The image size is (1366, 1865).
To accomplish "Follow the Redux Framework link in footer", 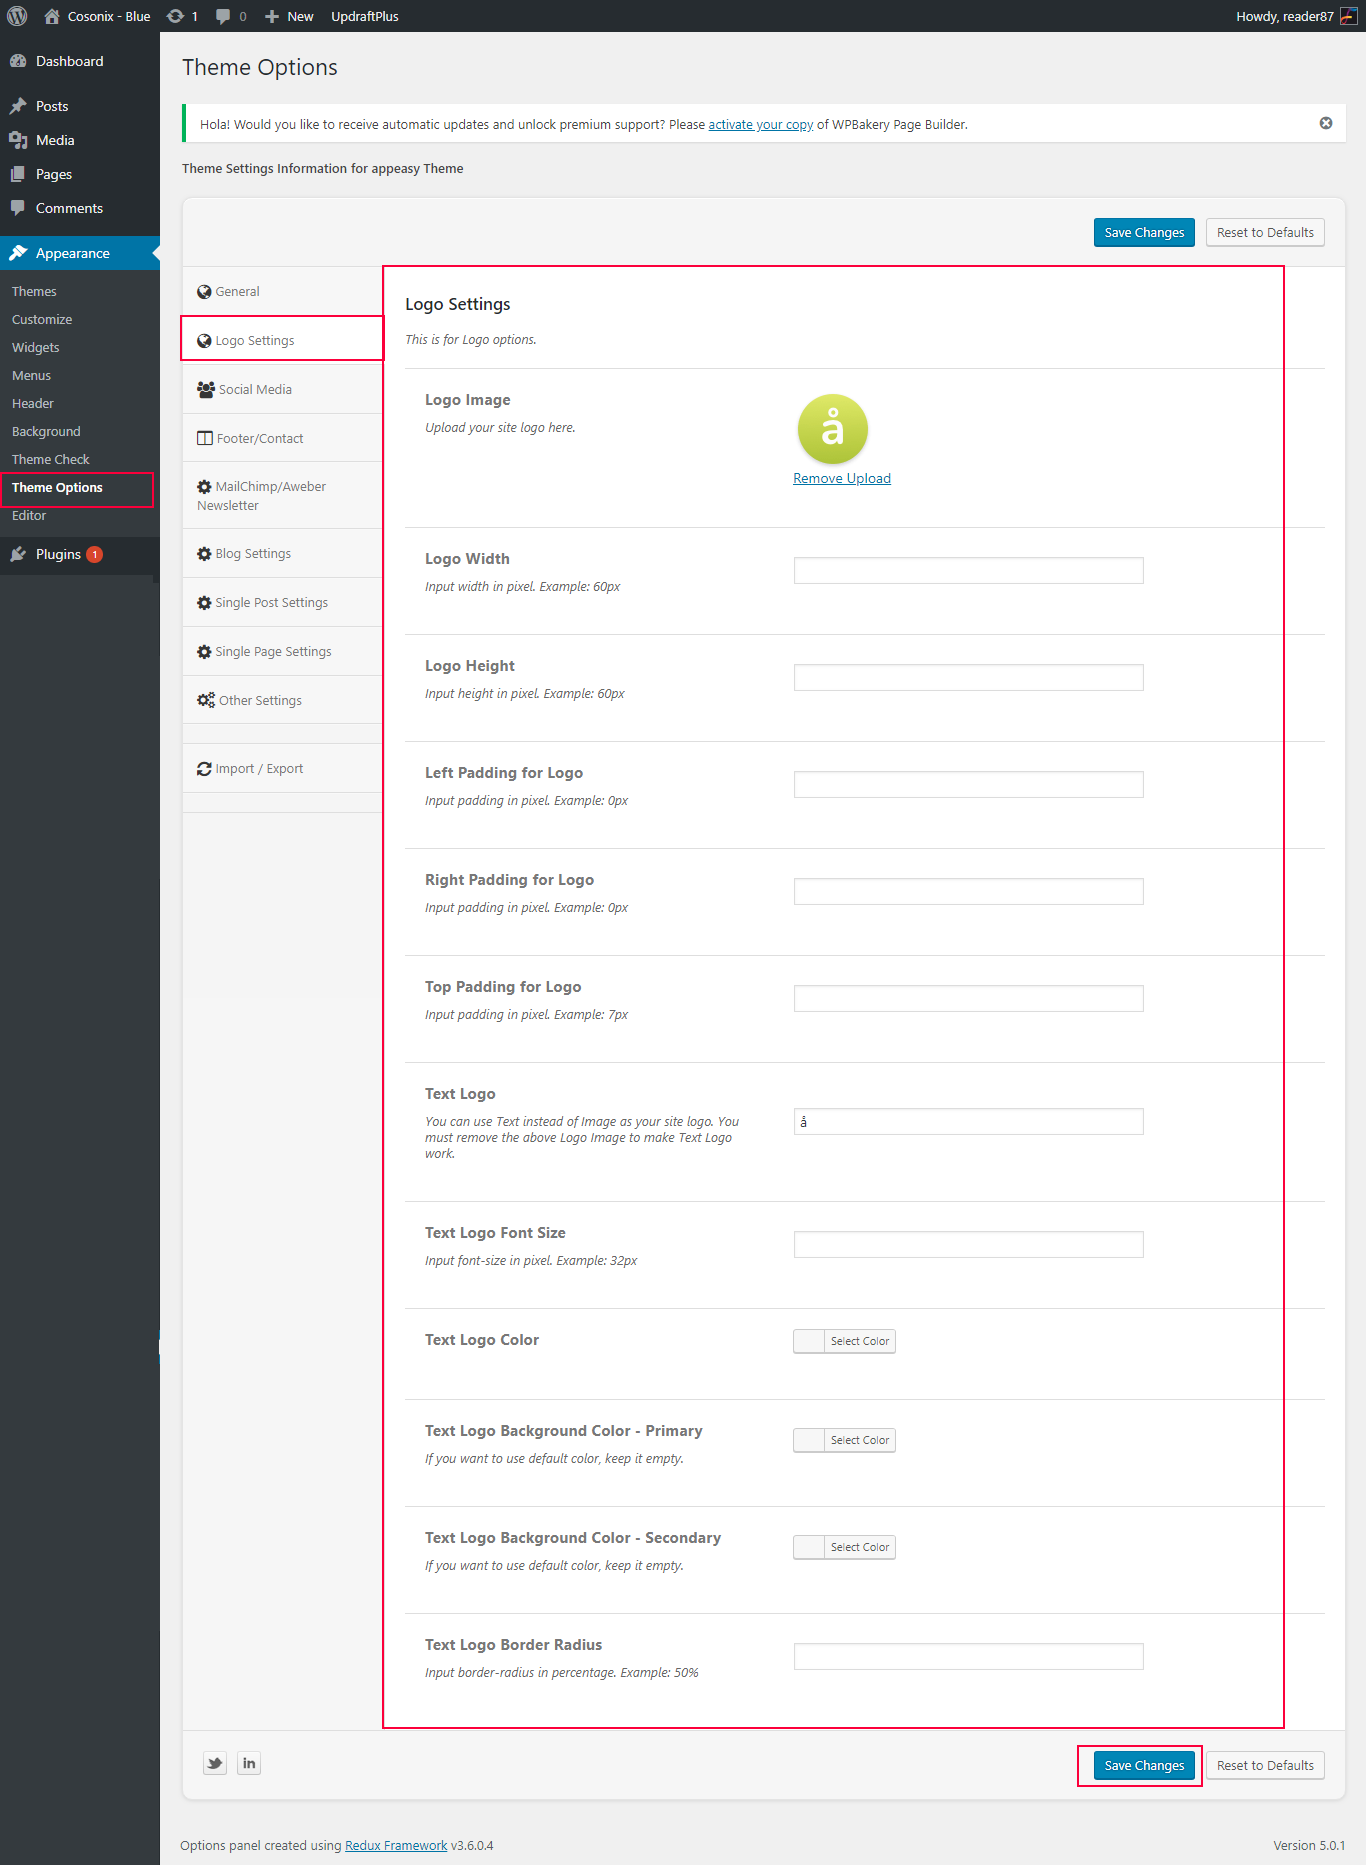I will tap(396, 1846).
